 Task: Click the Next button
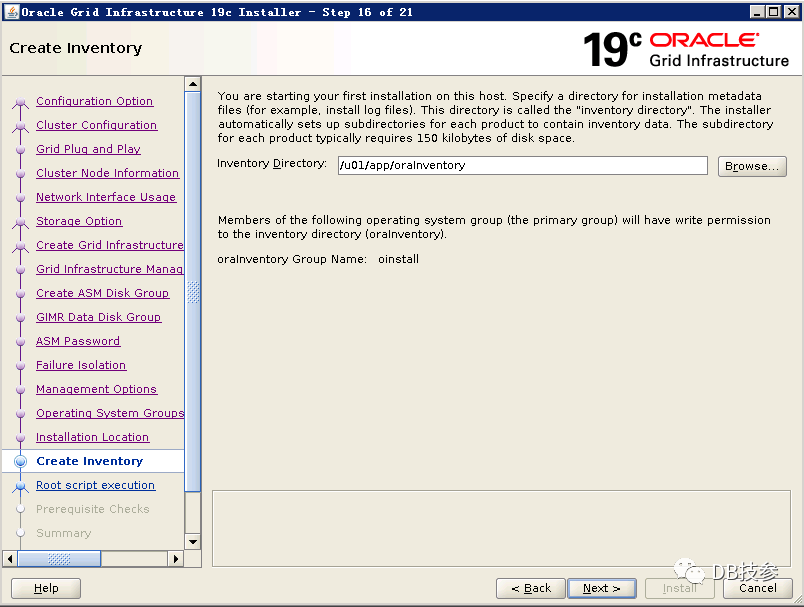point(601,588)
